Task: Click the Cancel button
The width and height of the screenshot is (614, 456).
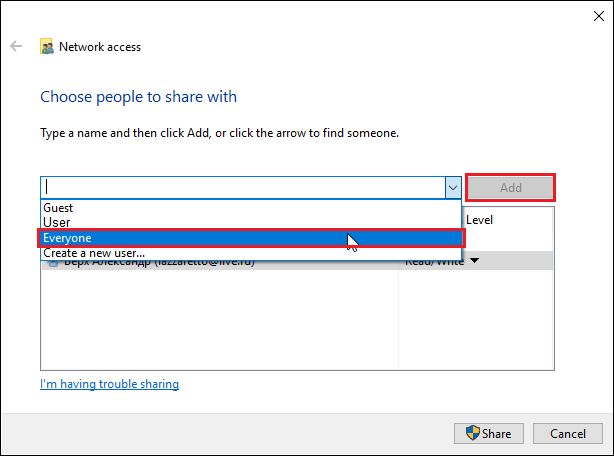Action: click(x=567, y=433)
